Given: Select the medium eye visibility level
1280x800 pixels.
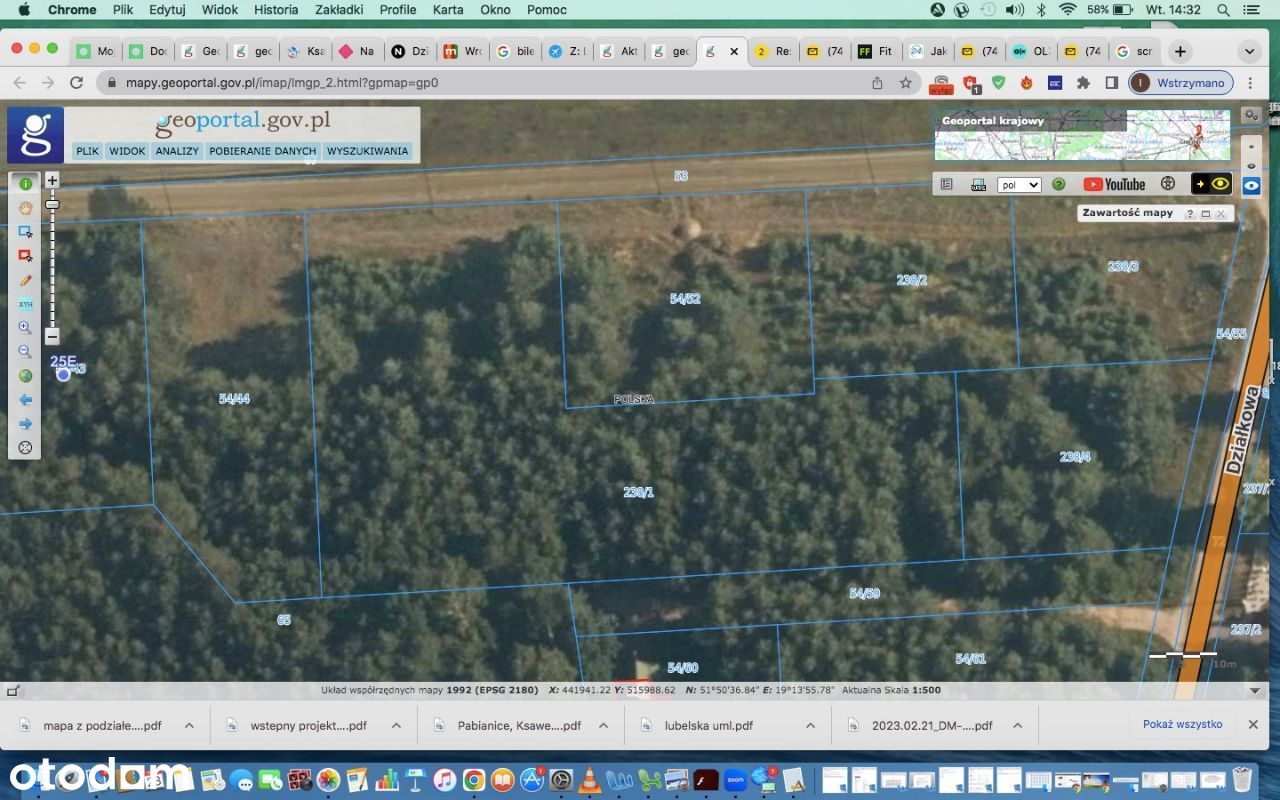Looking at the screenshot, I should point(1251,165).
